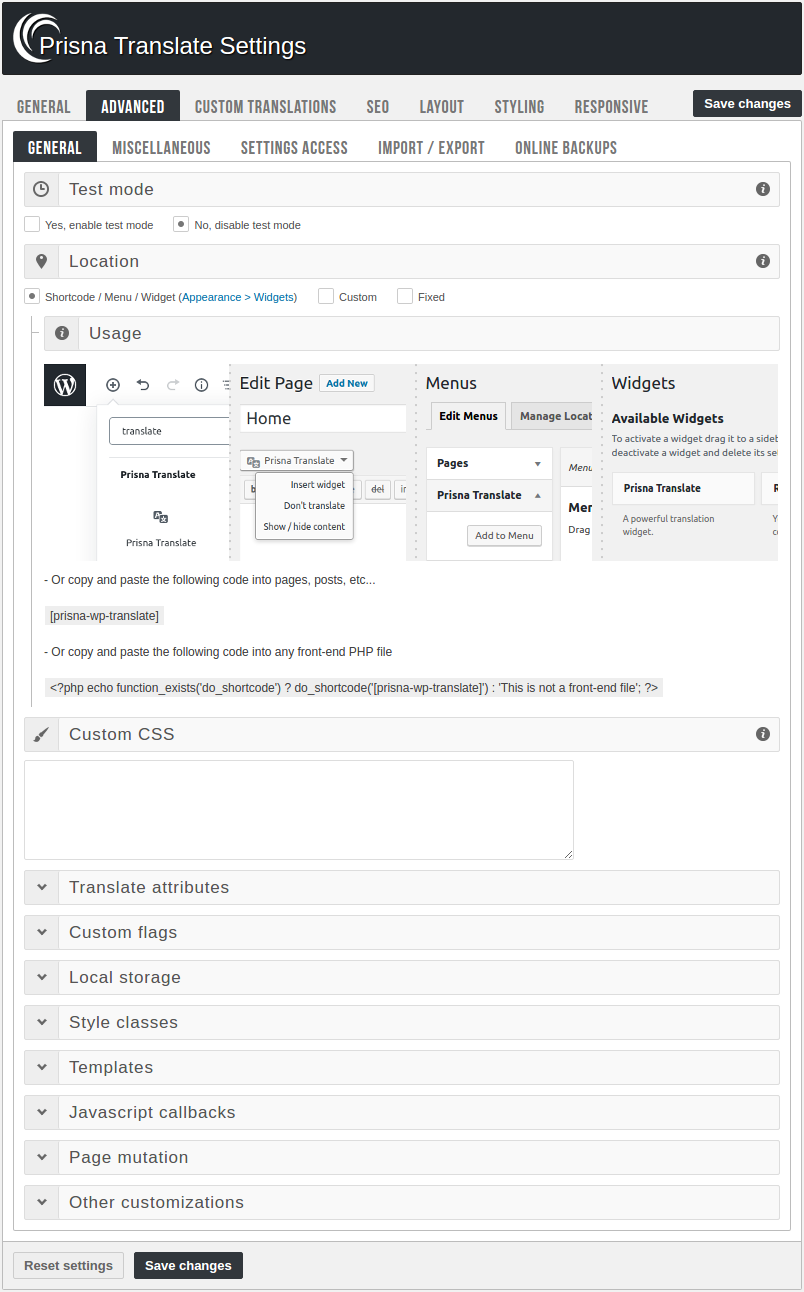Select the No, disable test mode radio button
This screenshot has height=1292, width=804.
180,224
